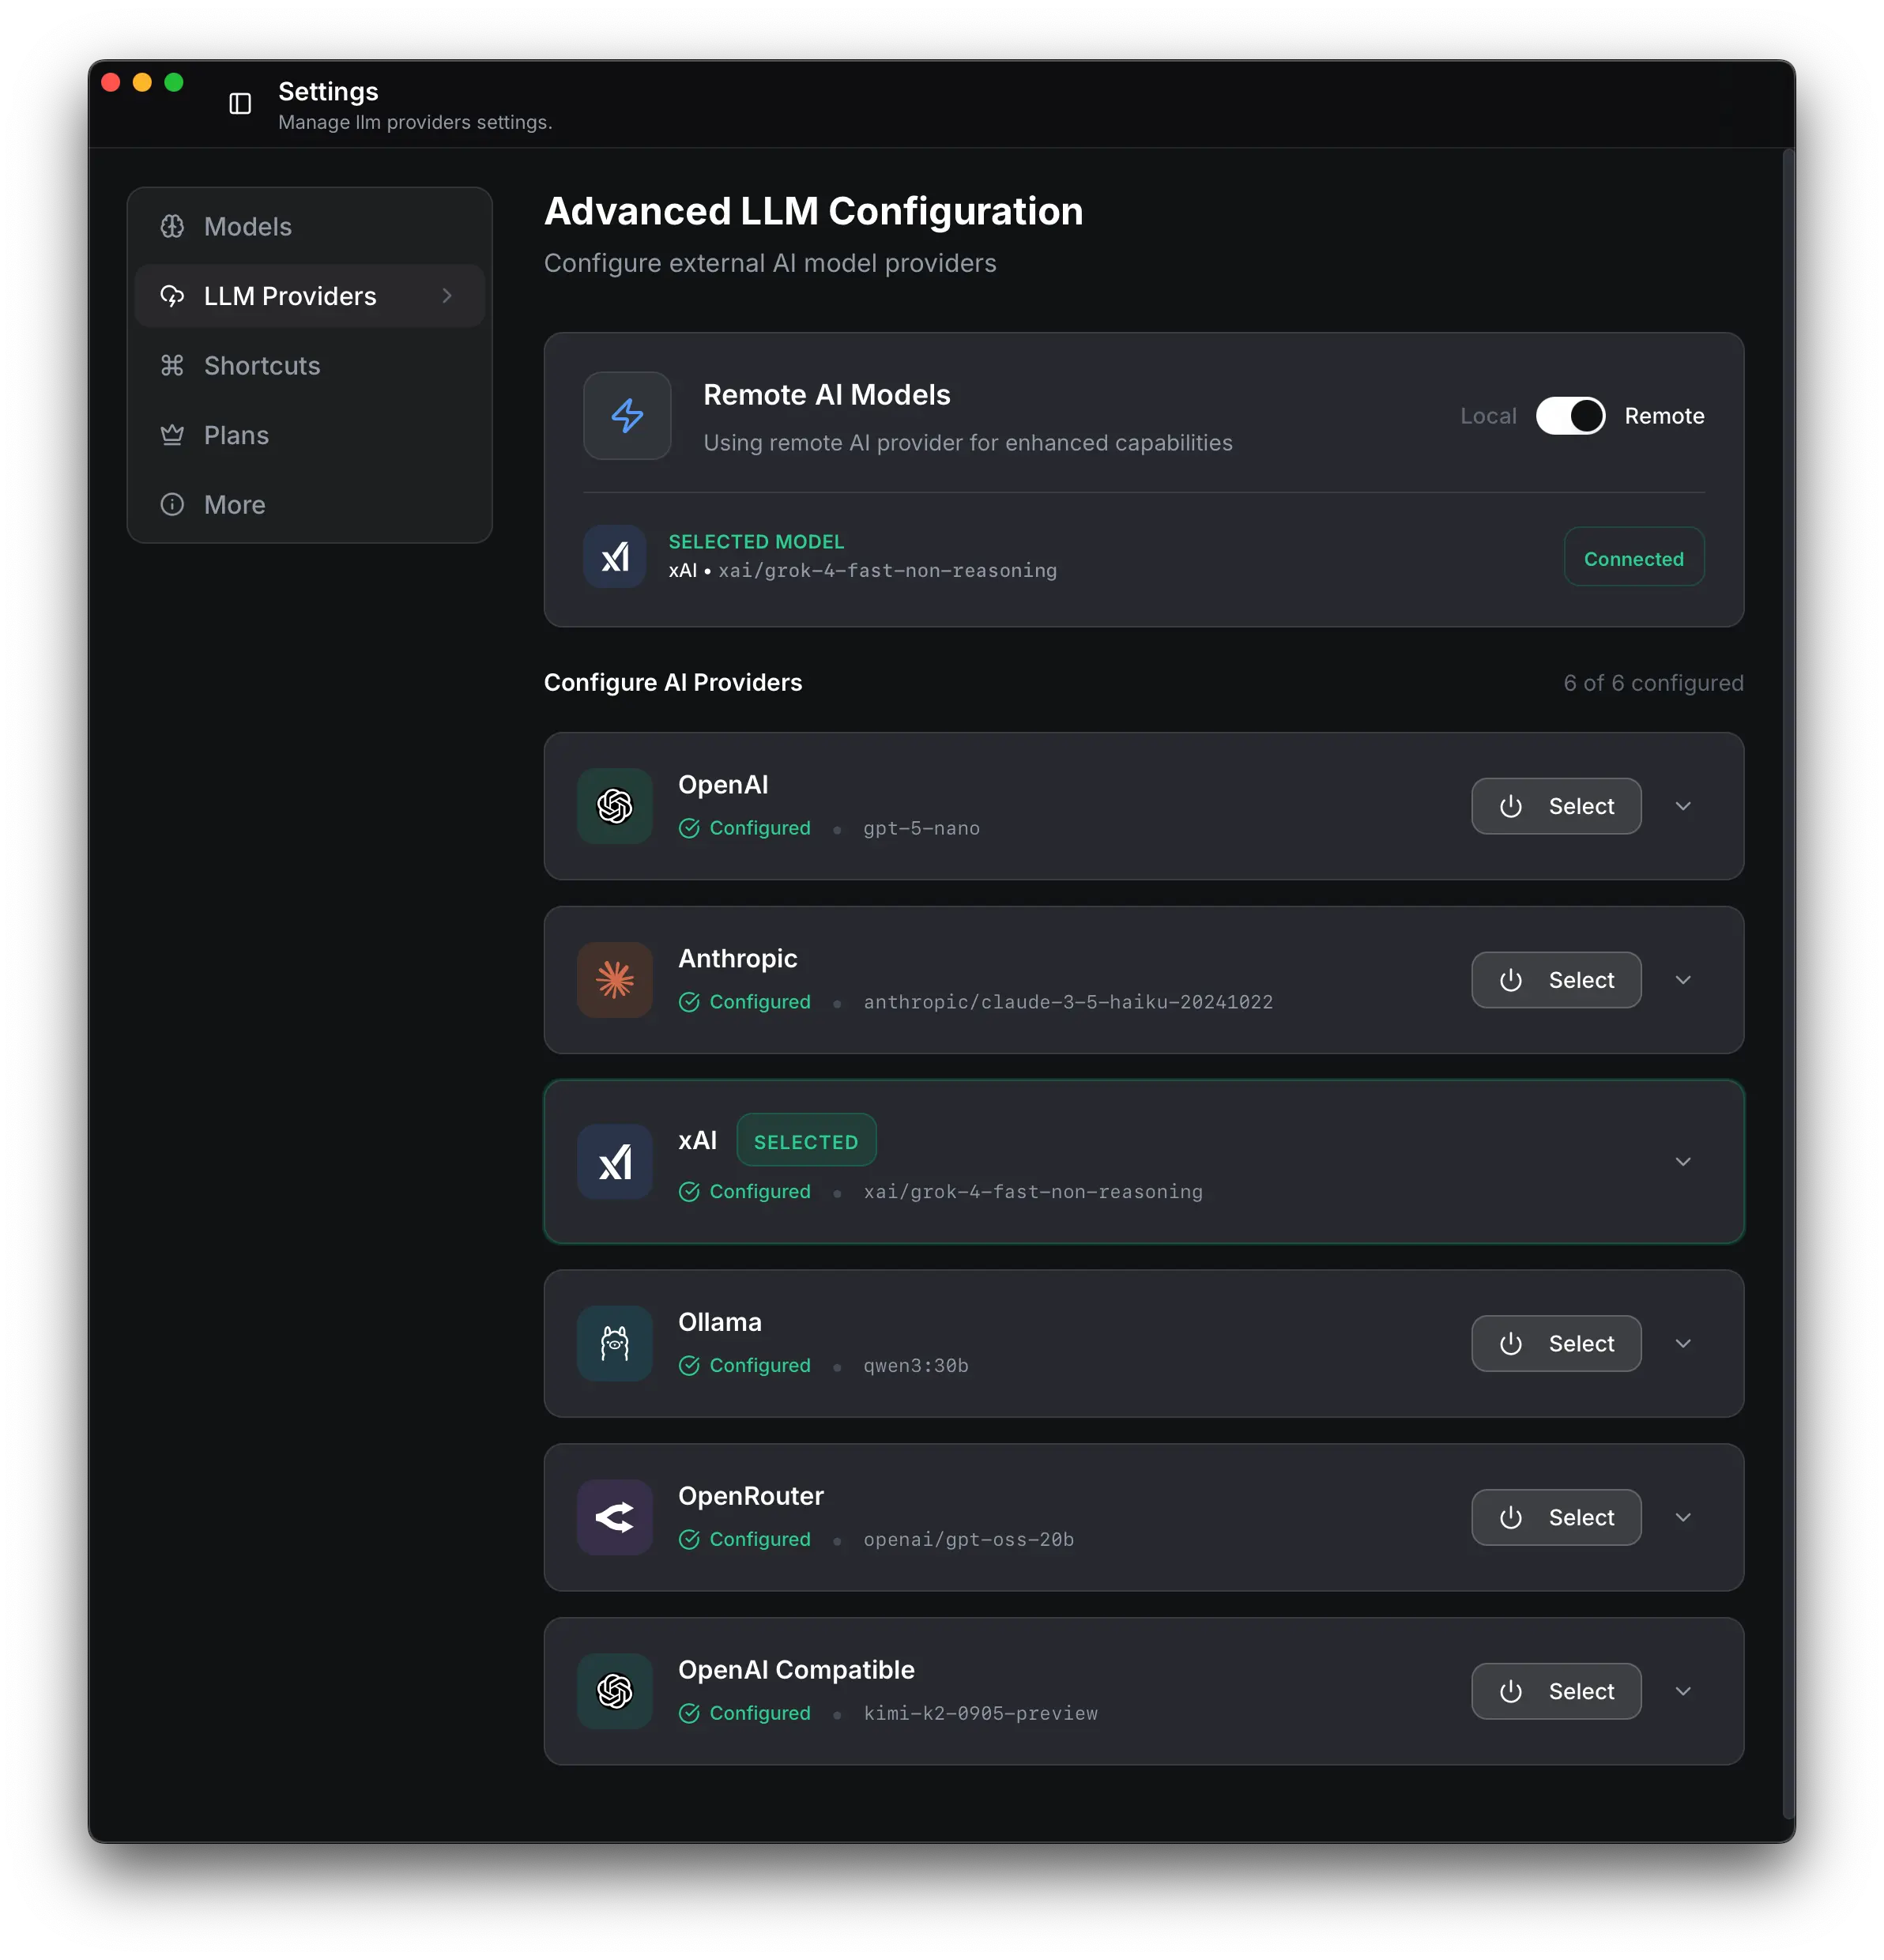
Task: Click the lightning bolt Remote AI Models icon
Action: tap(627, 416)
